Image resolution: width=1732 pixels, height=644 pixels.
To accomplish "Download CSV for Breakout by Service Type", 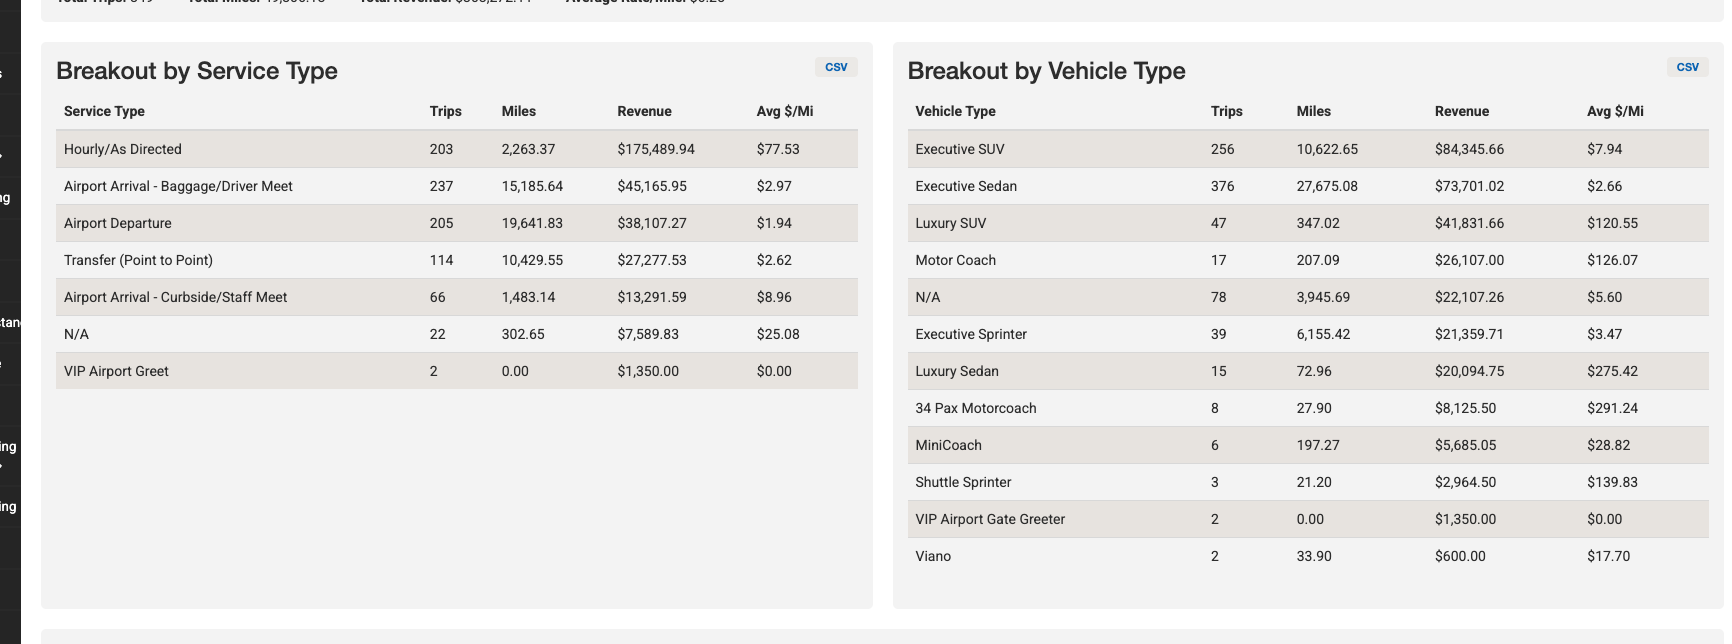I will (836, 67).
